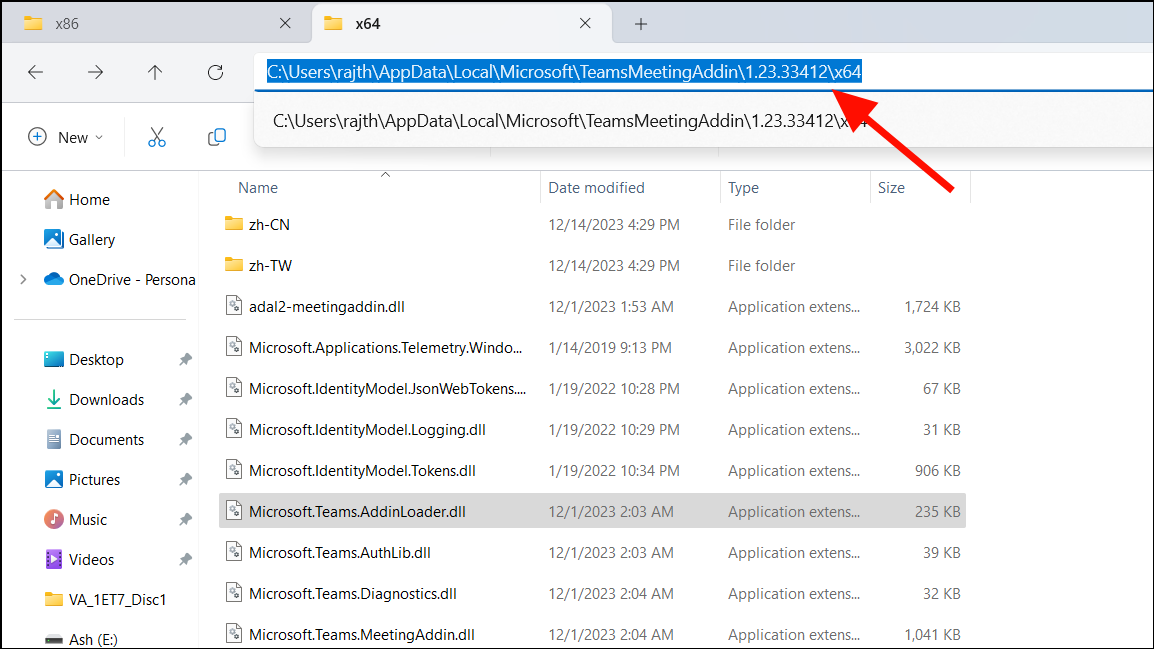Select Microsoft.Teams.Diagnostics.dll file

592,593
